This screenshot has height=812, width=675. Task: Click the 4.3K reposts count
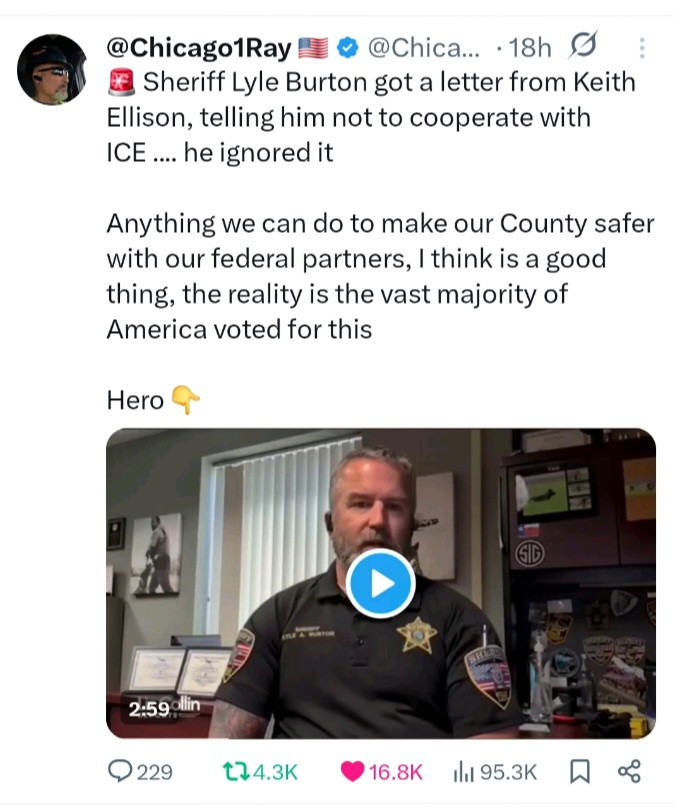pos(276,772)
